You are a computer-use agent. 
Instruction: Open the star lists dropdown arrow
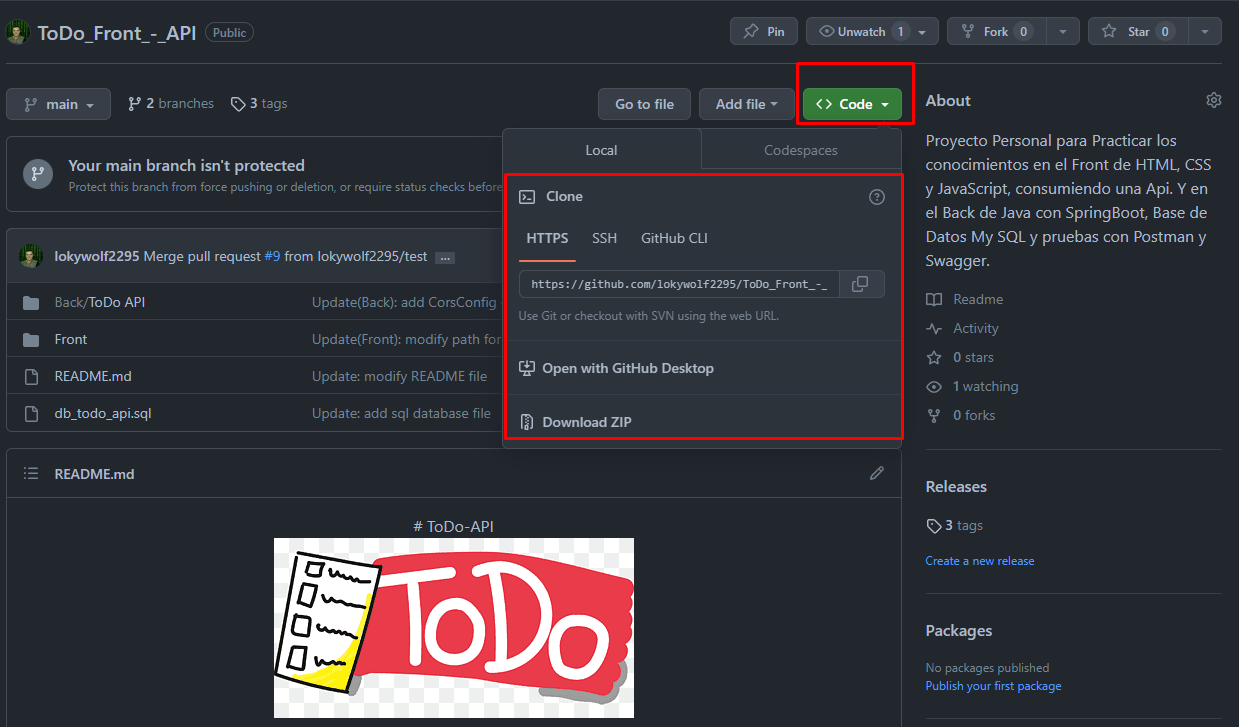[1205, 31]
